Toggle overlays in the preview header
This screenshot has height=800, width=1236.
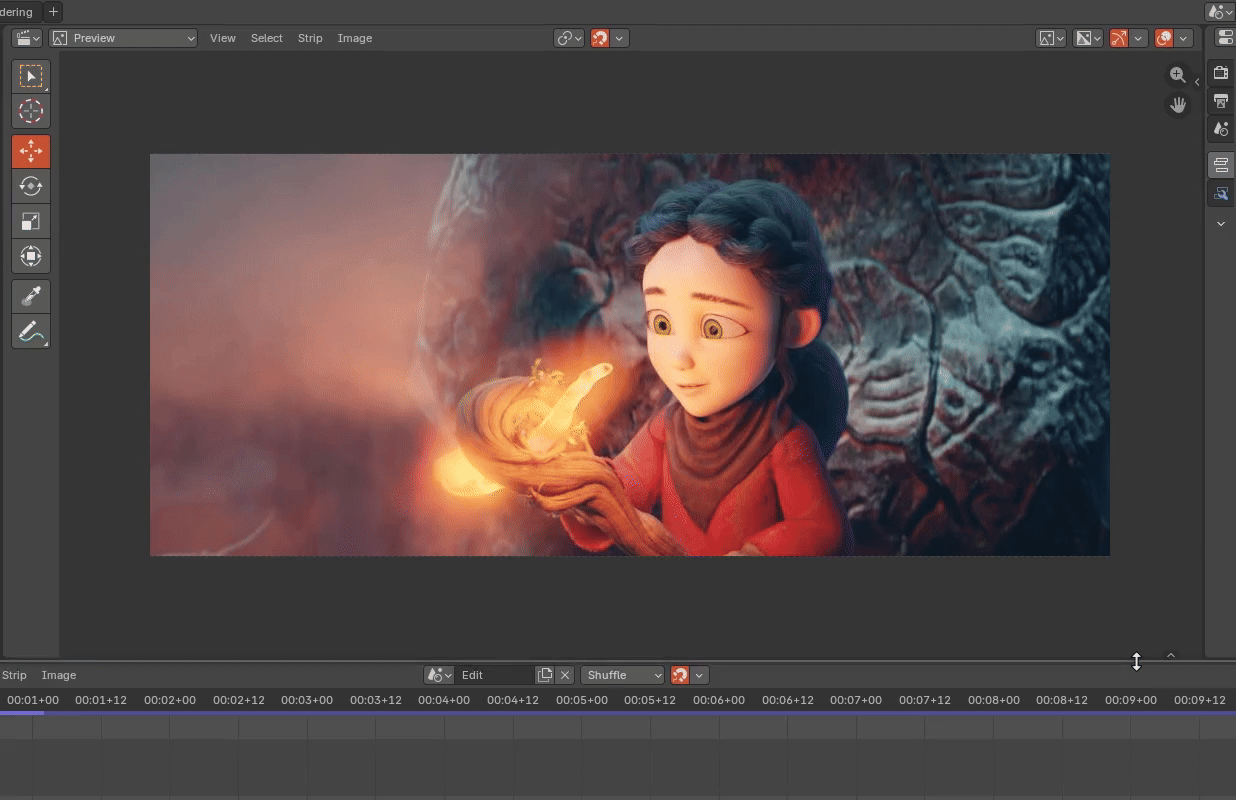click(x=1164, y=38)
